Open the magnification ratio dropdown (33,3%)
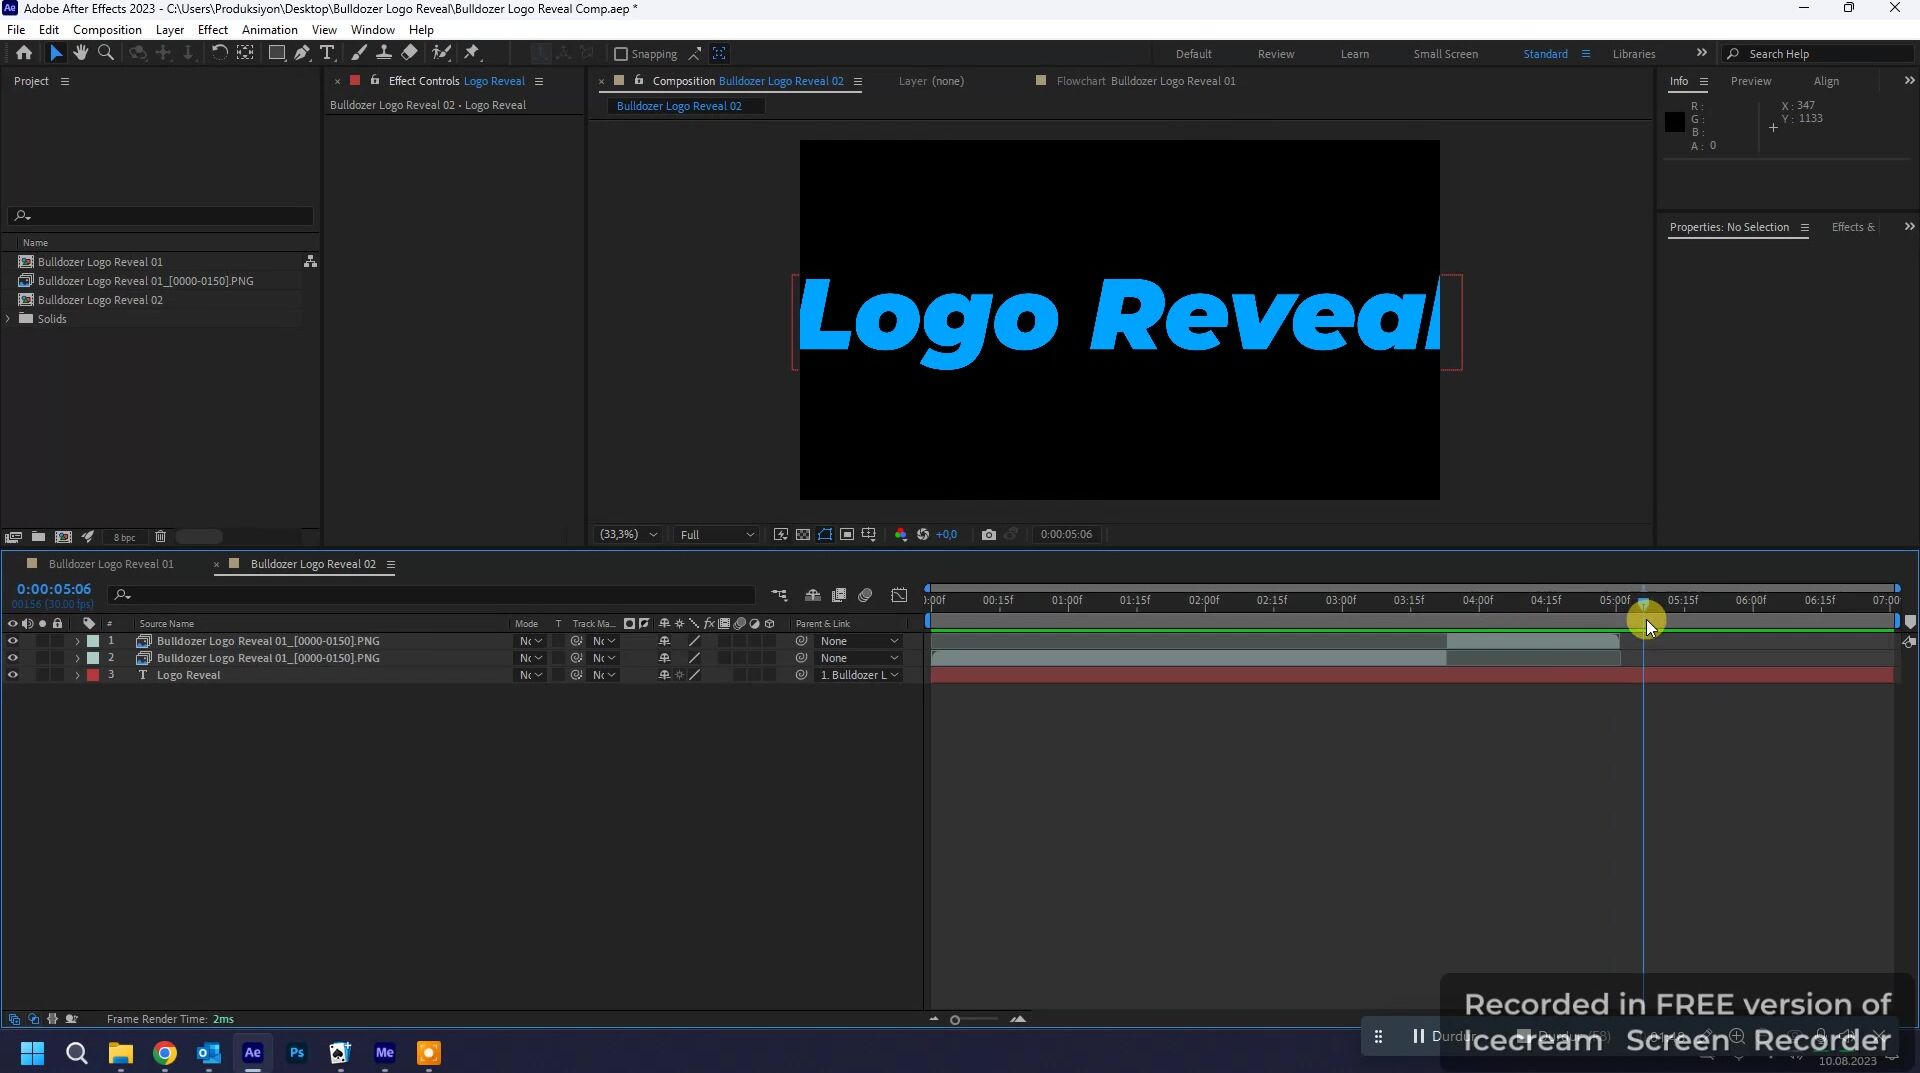This screenshot has height=1073, width=1920. click(628, 535)
